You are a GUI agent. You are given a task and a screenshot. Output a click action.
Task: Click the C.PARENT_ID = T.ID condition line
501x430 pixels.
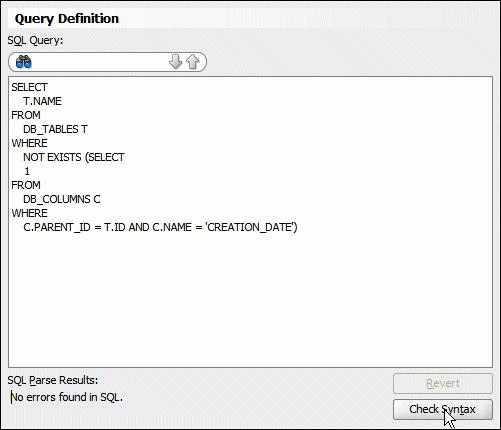point(160,227)
